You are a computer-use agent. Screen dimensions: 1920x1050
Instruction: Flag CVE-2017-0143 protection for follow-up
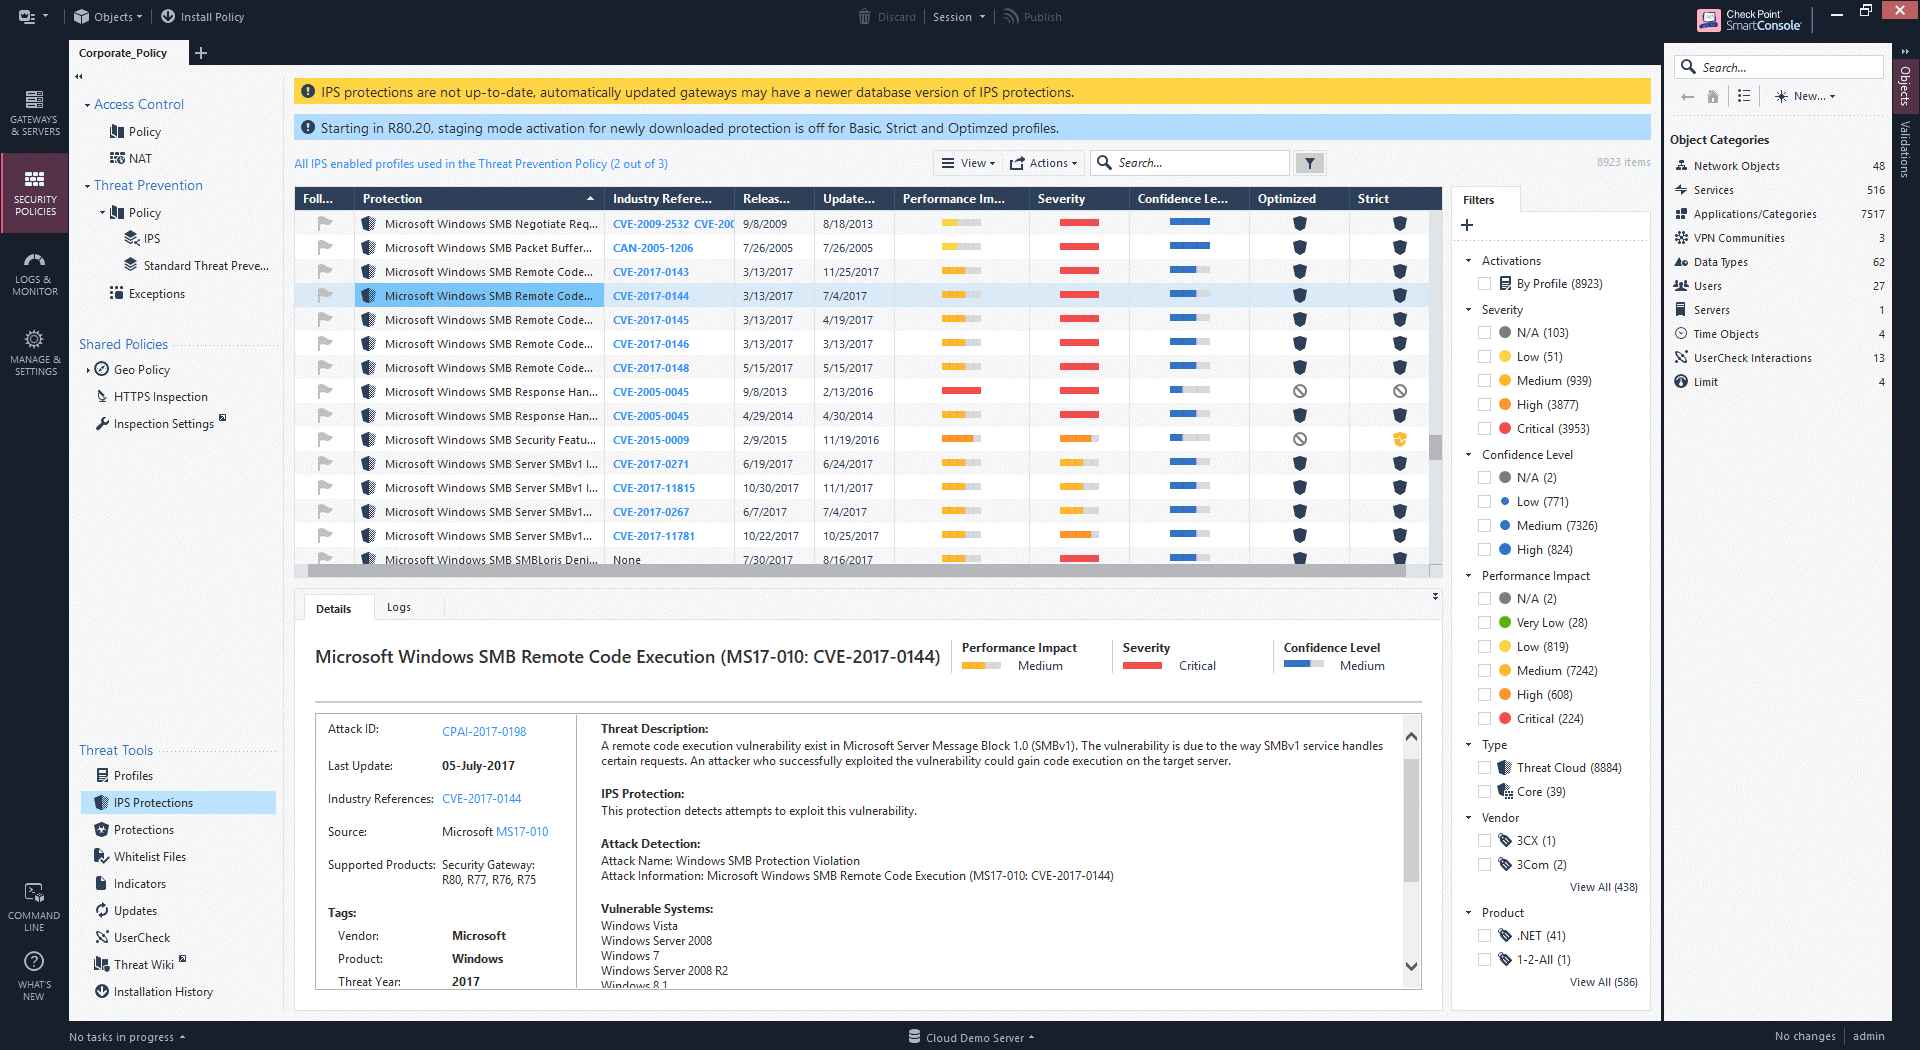[x=325, y=271]
